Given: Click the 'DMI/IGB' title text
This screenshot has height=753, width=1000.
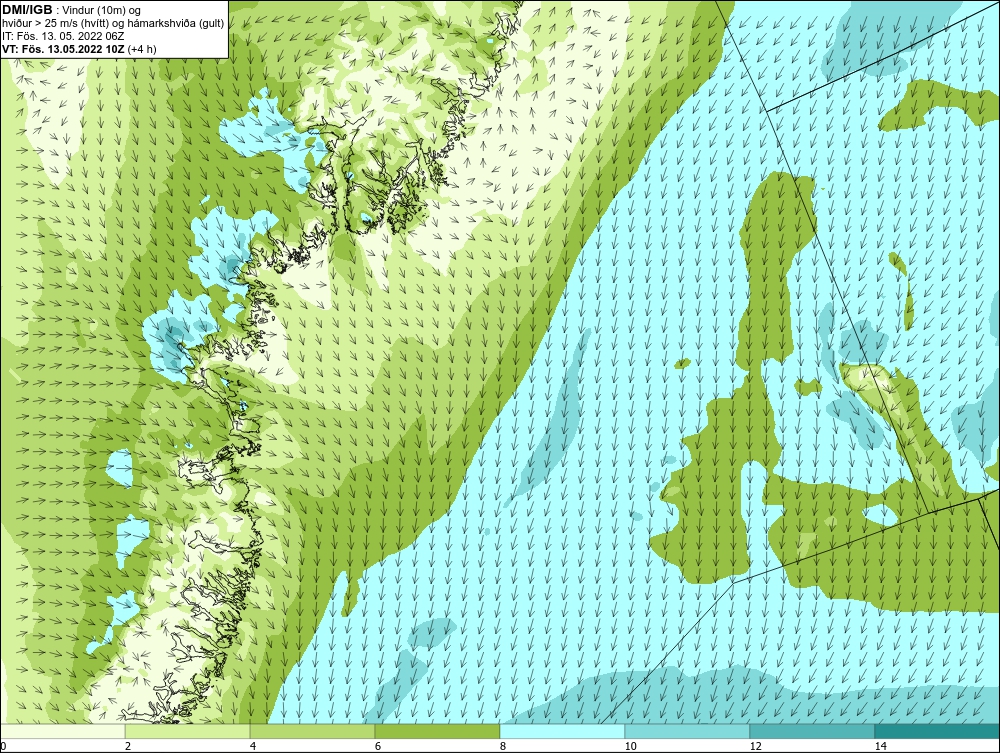Looking at the screenshot, I should point(27,10).
